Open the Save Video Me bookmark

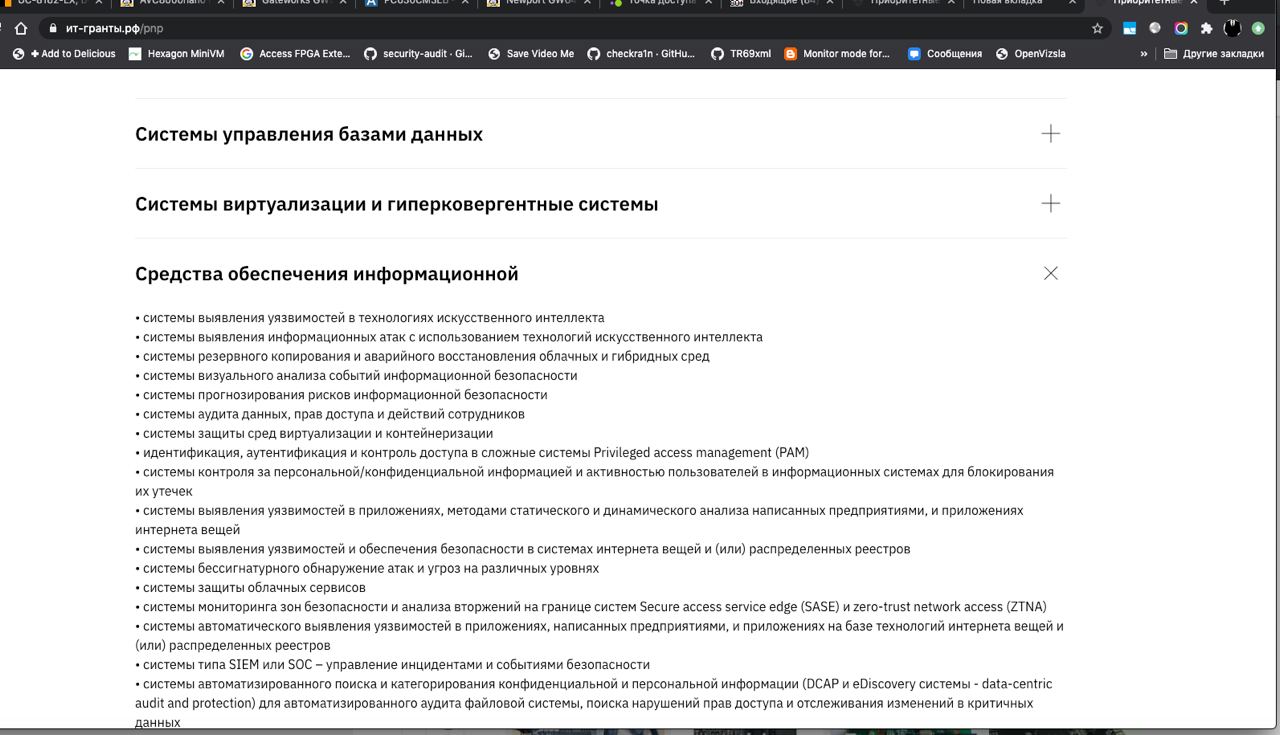pyautogui.click(x=531, y=54)
